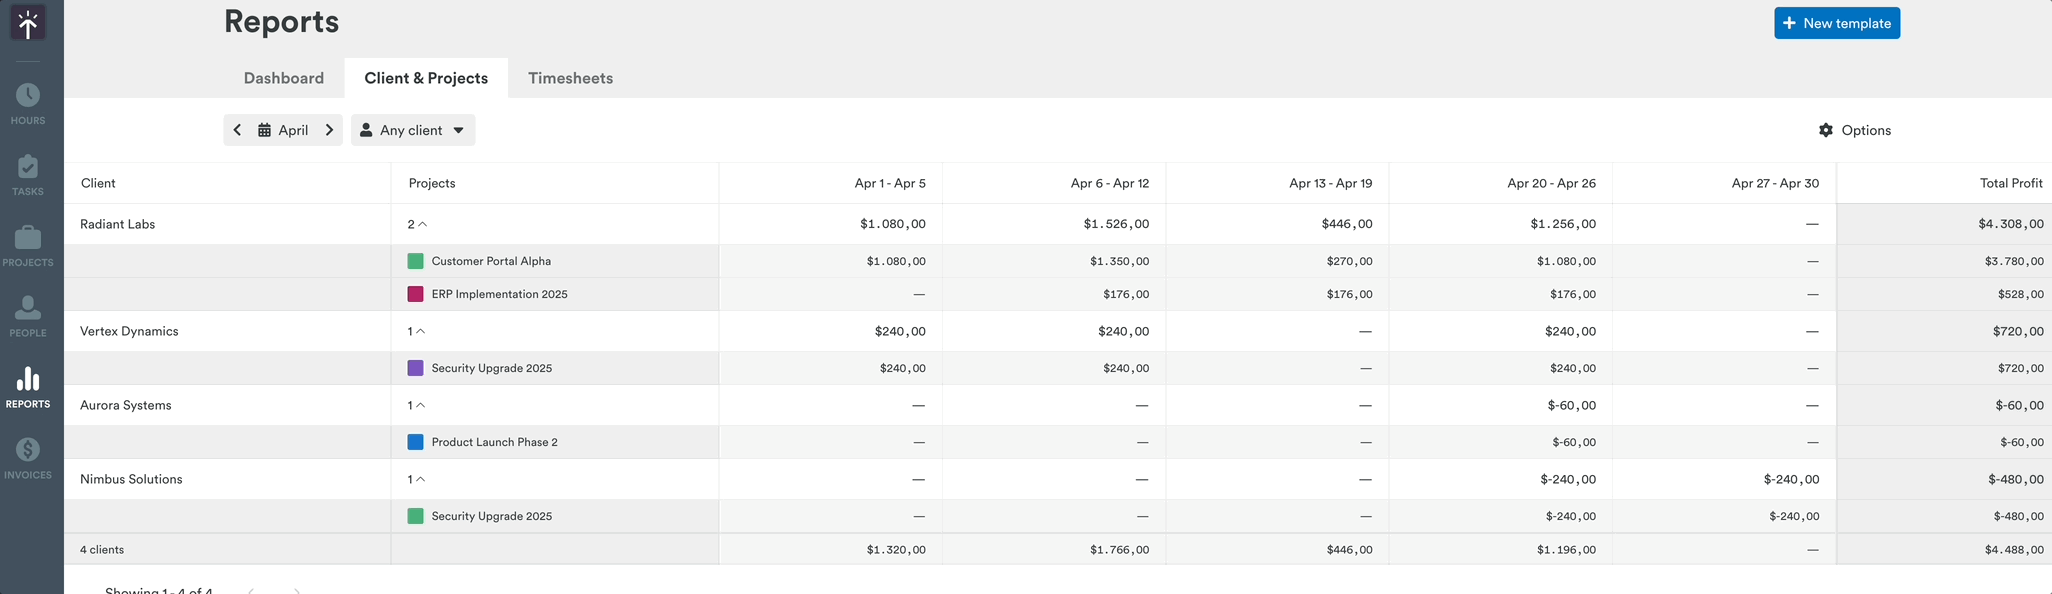Click Radiant Labs Apr 13 - Apr 19 value $446,00
The image size is (2052, 594).
point(1347,224)
